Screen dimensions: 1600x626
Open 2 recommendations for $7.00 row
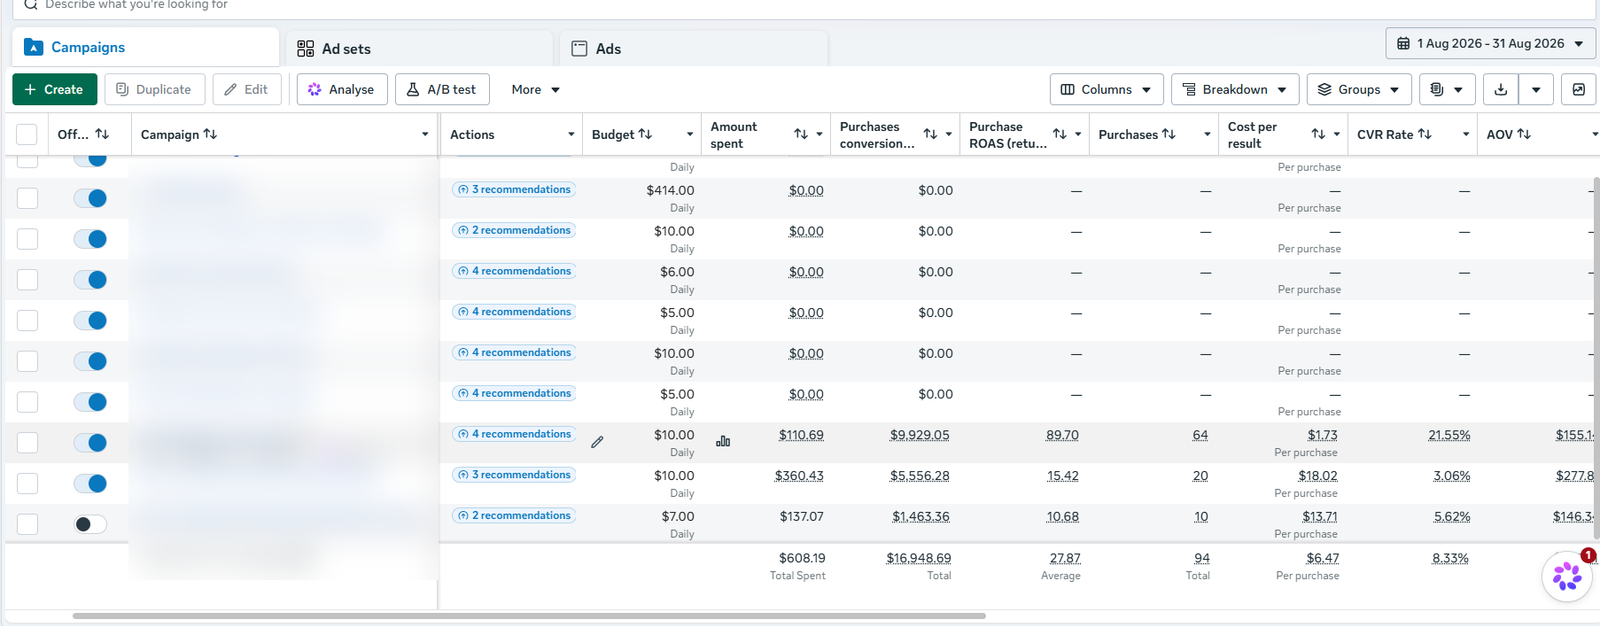tap(514, 516)
